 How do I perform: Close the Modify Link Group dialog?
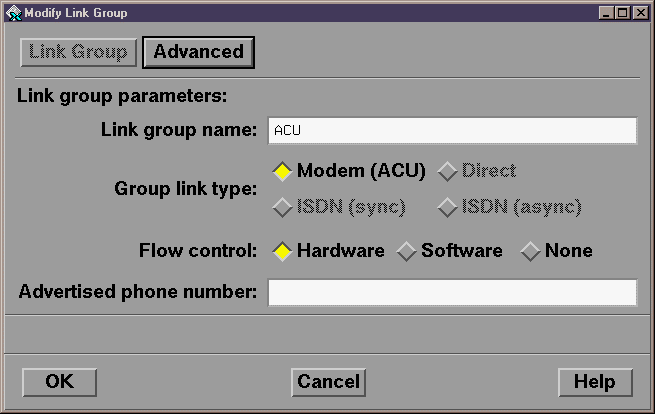point(640,13)
